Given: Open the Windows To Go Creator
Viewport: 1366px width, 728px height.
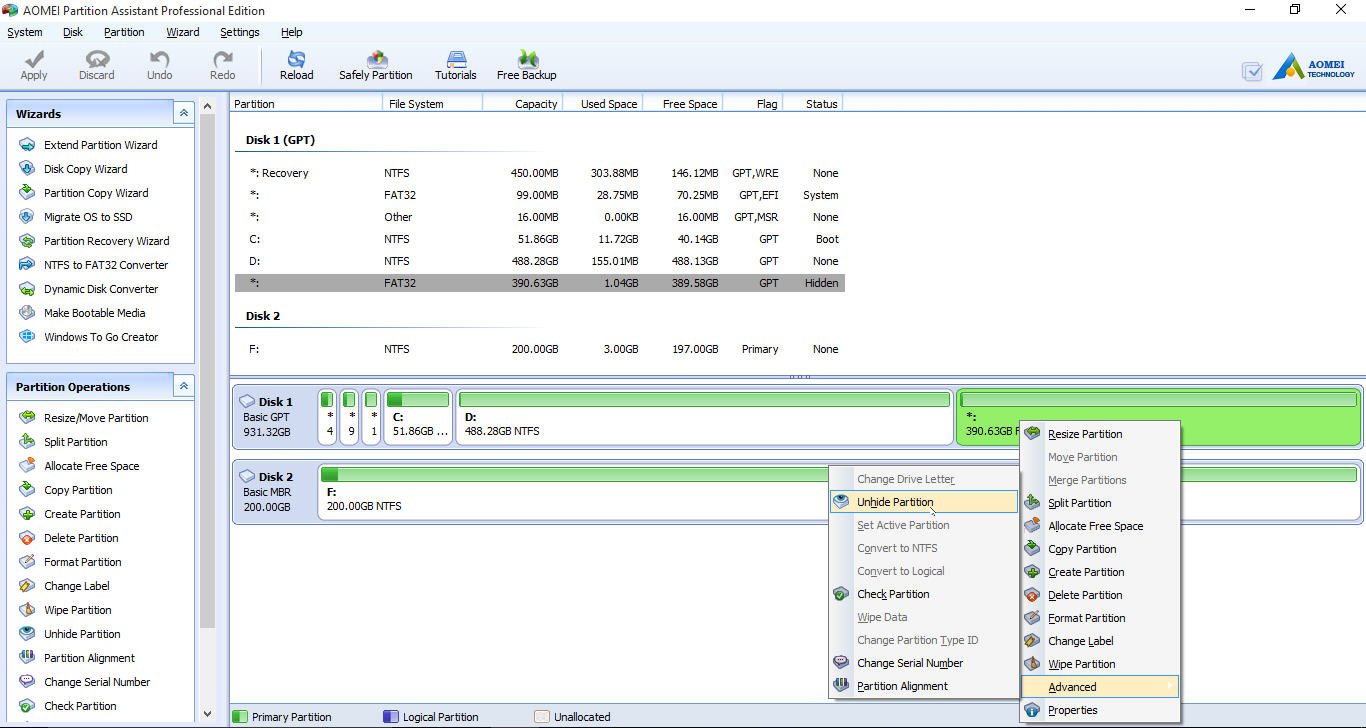Looking at the screenshot, I should tap(100, 337).
